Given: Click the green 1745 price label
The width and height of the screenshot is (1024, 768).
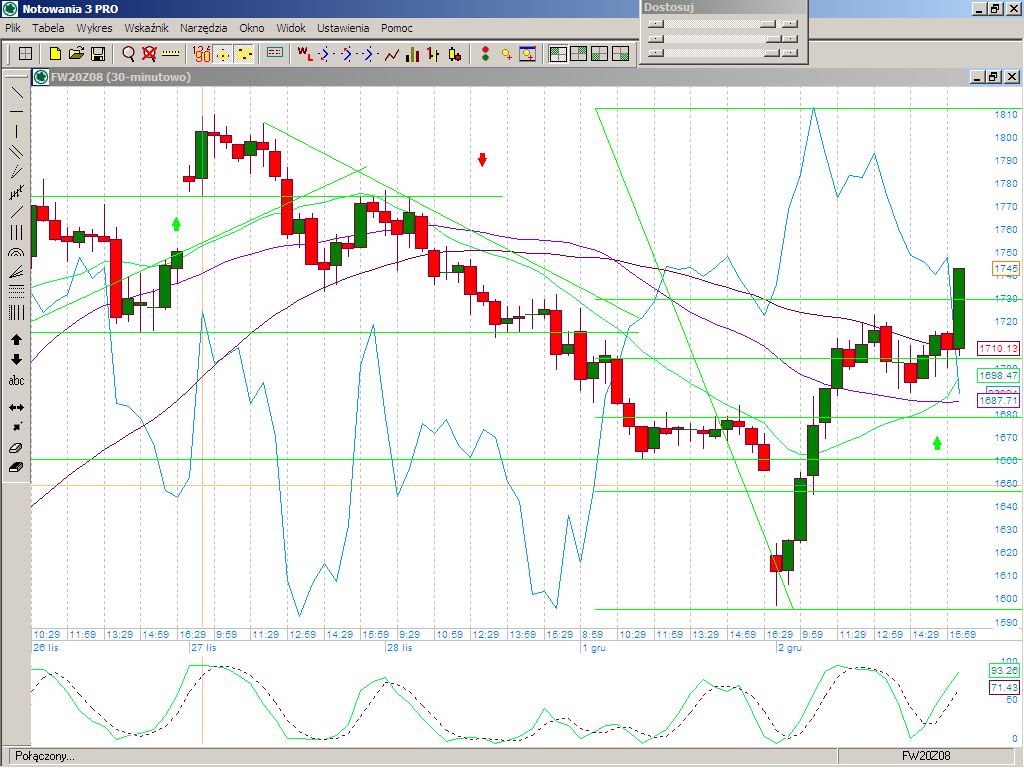Looking at the screenshot, I should 1006,269.
